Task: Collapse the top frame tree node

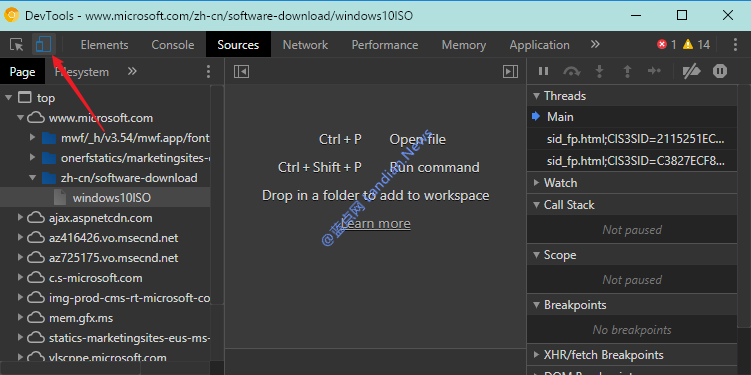Action: 8,98
